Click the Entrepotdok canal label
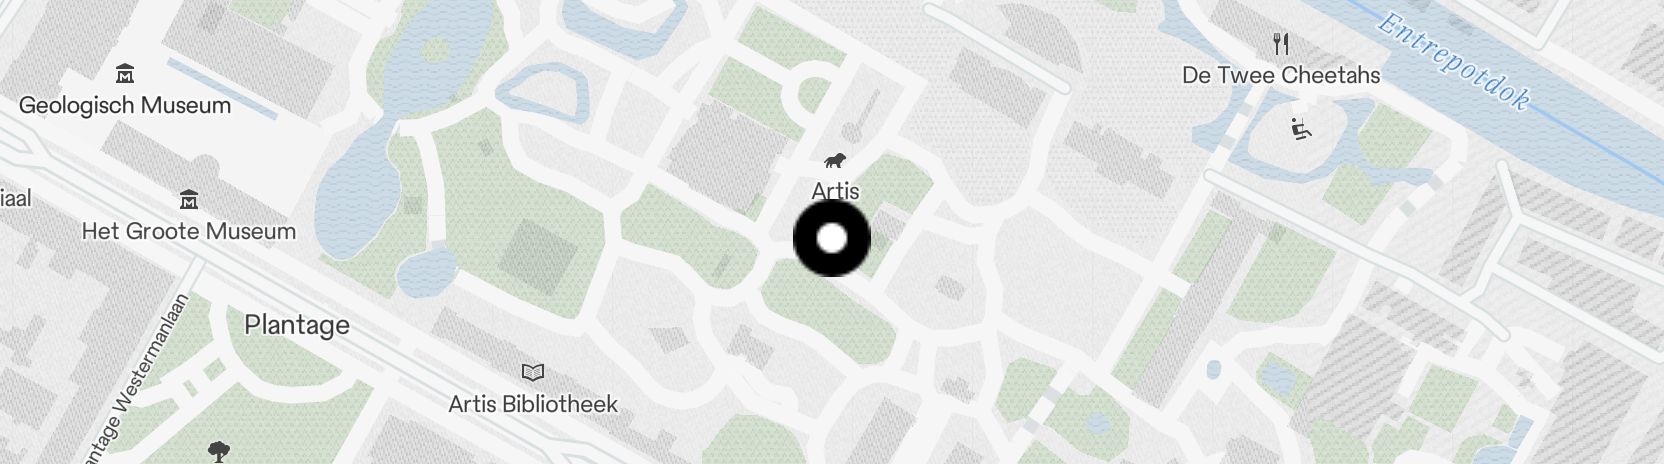Screen dimensions: 1664x464 (1454, 60)
